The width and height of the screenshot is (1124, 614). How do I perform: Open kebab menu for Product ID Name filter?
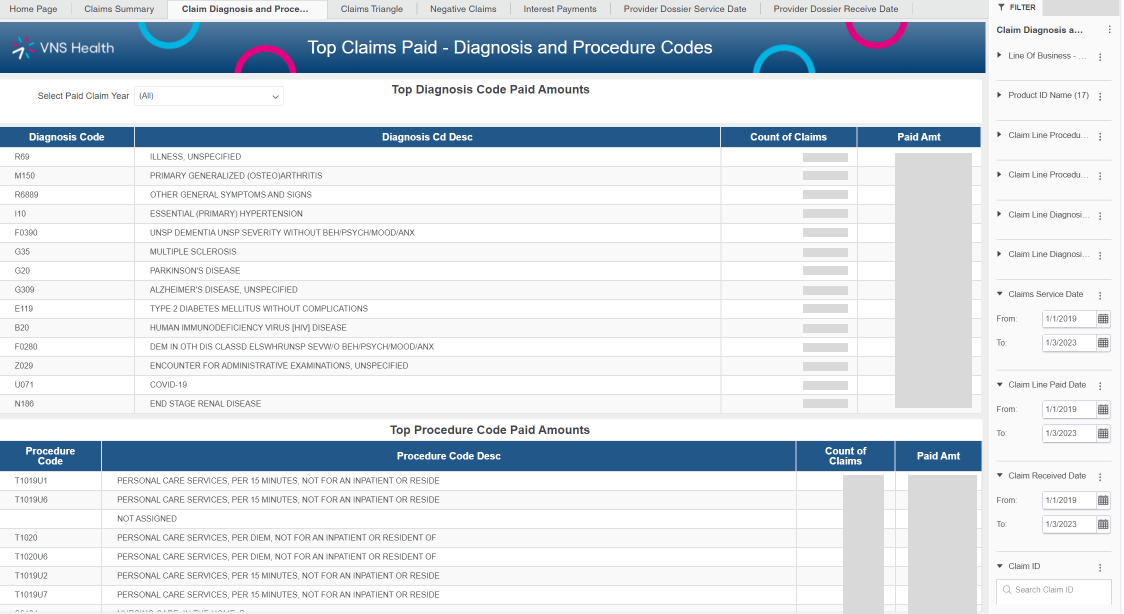pyautogui.click(x=1100, y=96)
